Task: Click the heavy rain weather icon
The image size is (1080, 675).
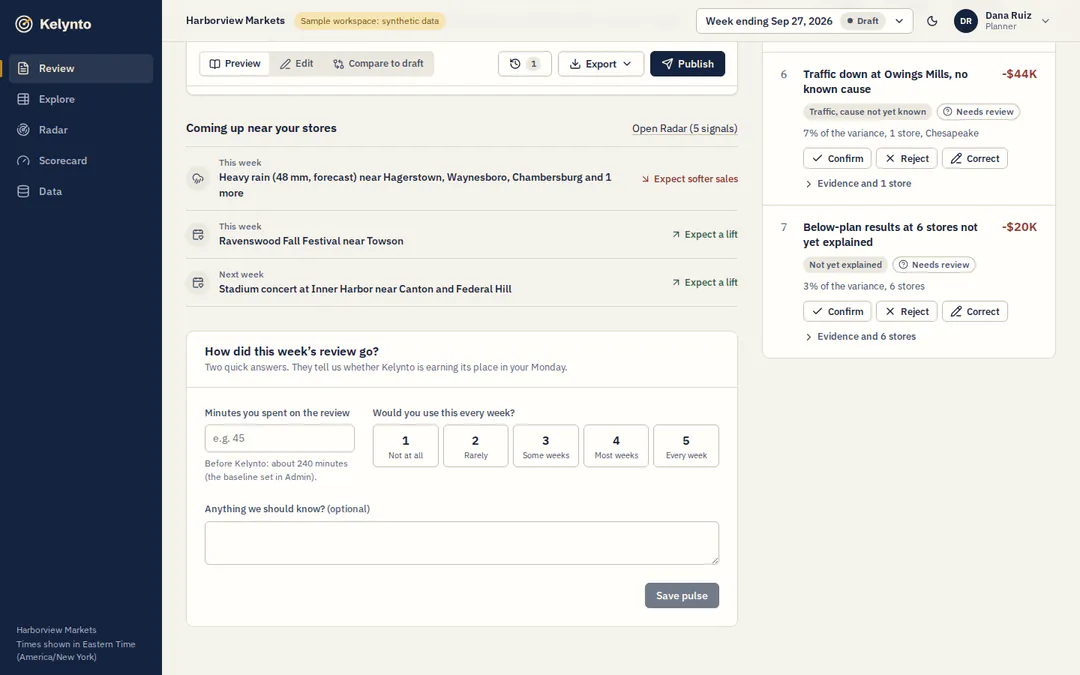Action: 198,178
